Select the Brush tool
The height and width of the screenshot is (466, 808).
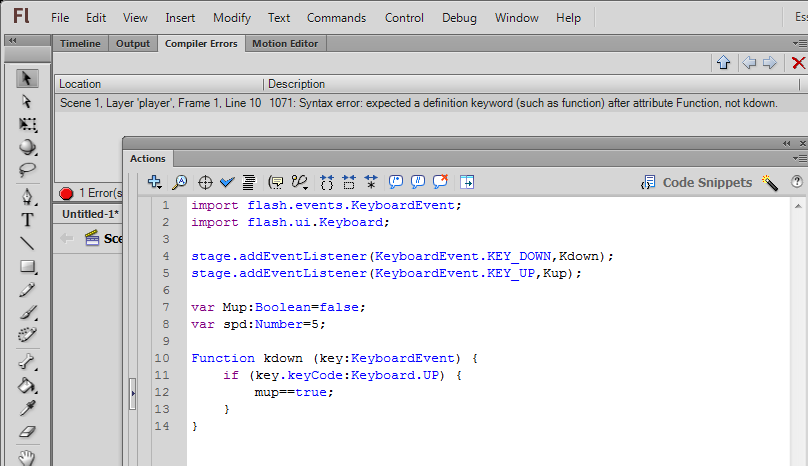(27, 312)
